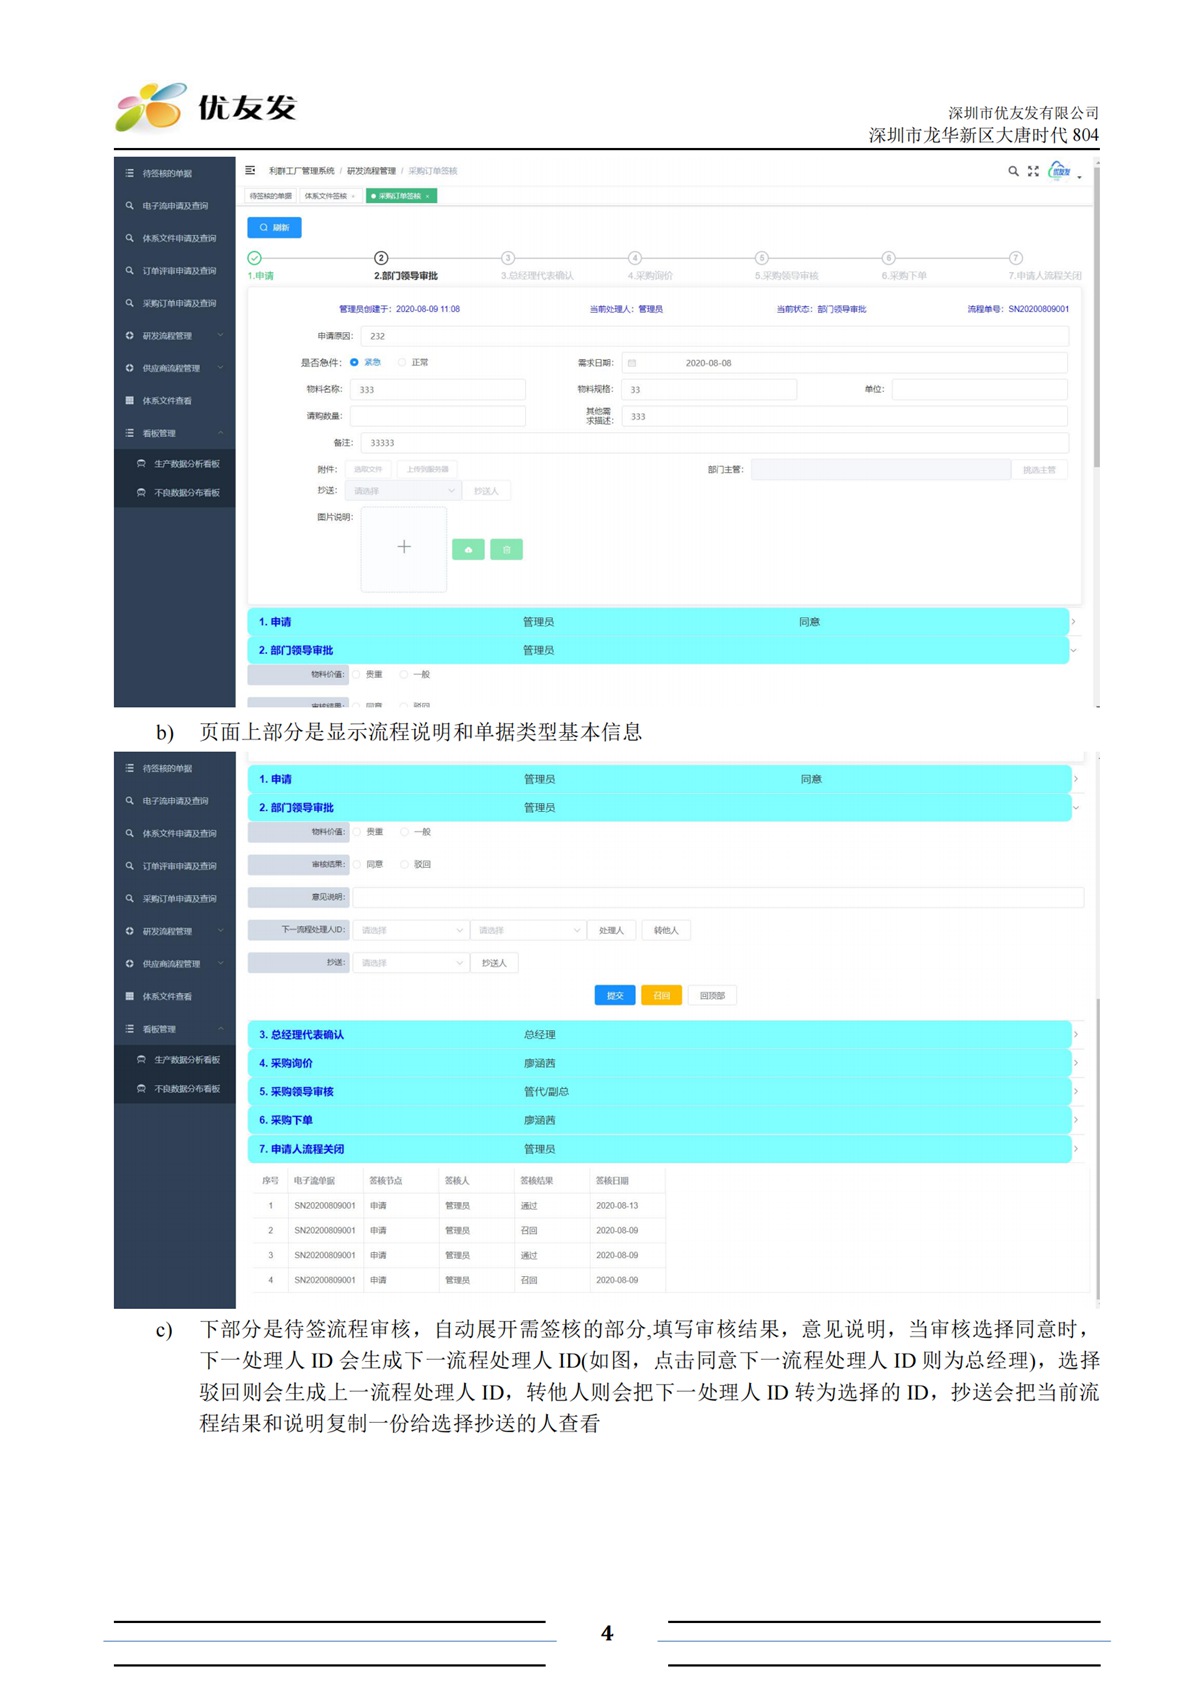The width and height of the screenshot is (1200, 1697).
Task: Click the 意见说明 text input field
Action: point(717,897)
